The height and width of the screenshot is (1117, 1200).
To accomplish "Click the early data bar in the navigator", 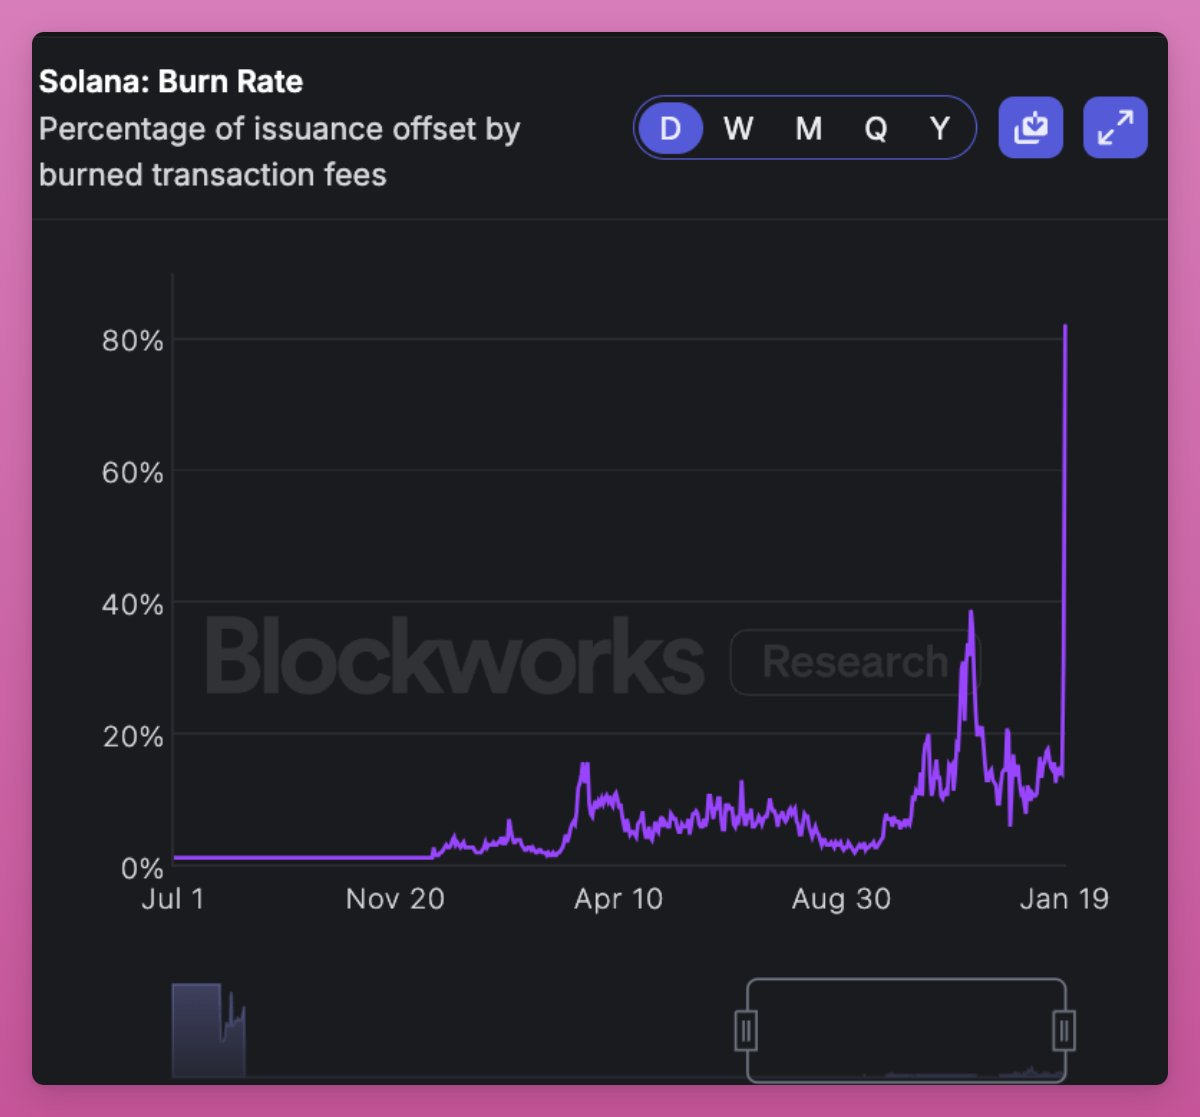I will (x=196, y=1030).
